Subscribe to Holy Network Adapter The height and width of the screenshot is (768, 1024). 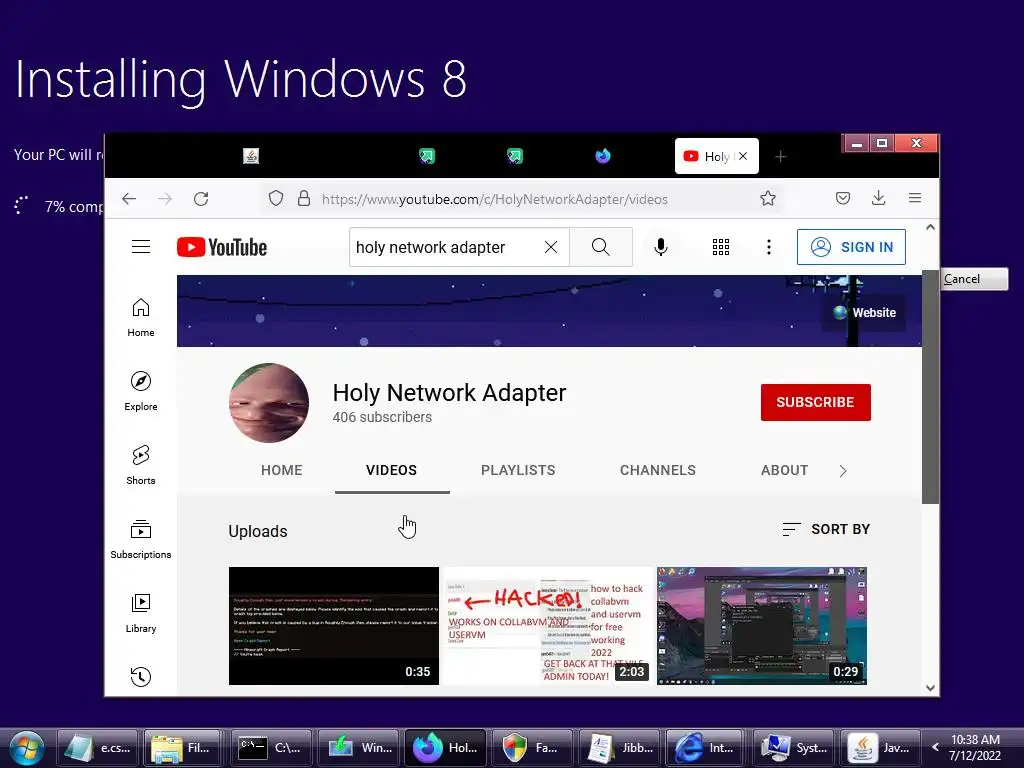[x=816, y=402]
